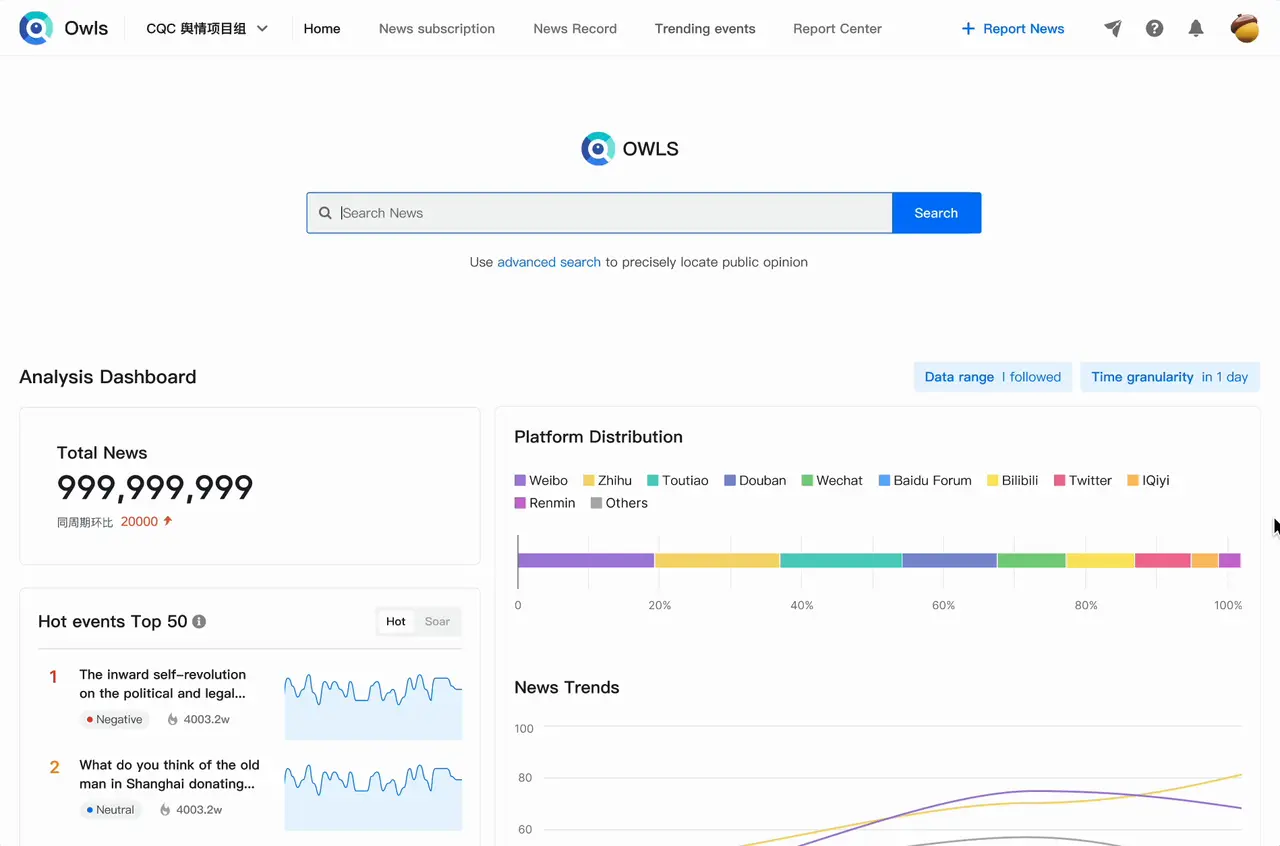This screenshot has height=846, width=1280.
Task: Click the blue Search button
Action: (936, 213)
